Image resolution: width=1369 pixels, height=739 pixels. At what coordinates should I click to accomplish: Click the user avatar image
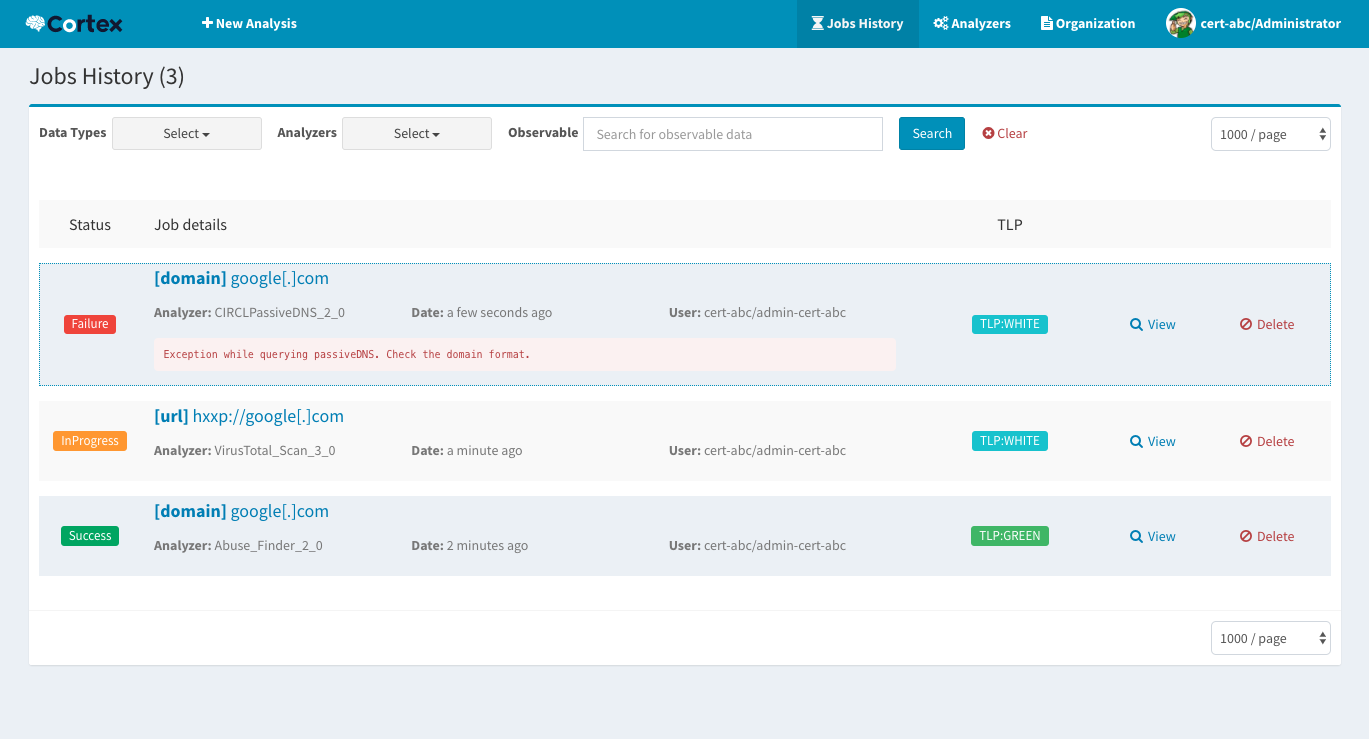coord(1180,22)
